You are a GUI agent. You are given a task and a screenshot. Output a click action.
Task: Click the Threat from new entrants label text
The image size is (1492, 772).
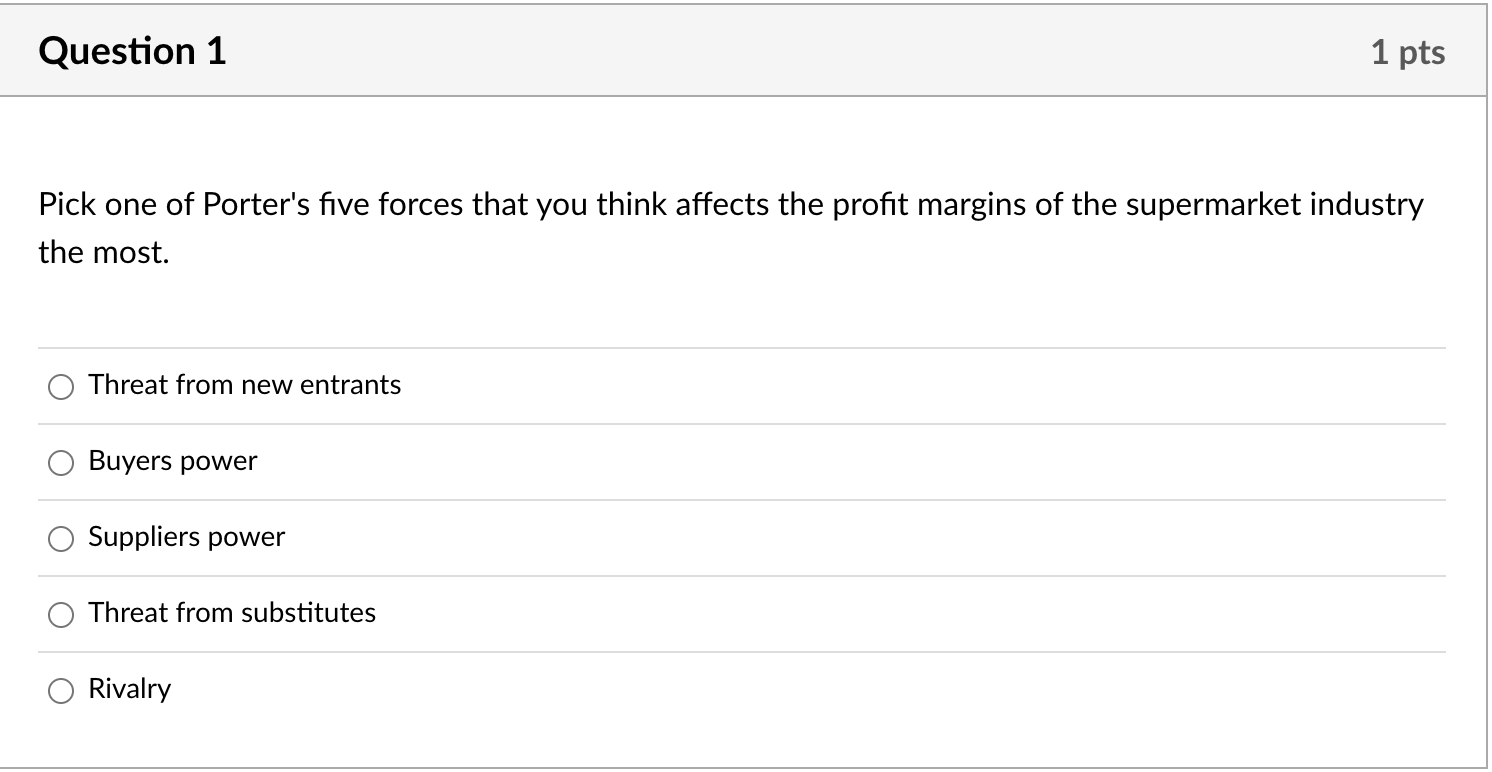coord(244,385)
